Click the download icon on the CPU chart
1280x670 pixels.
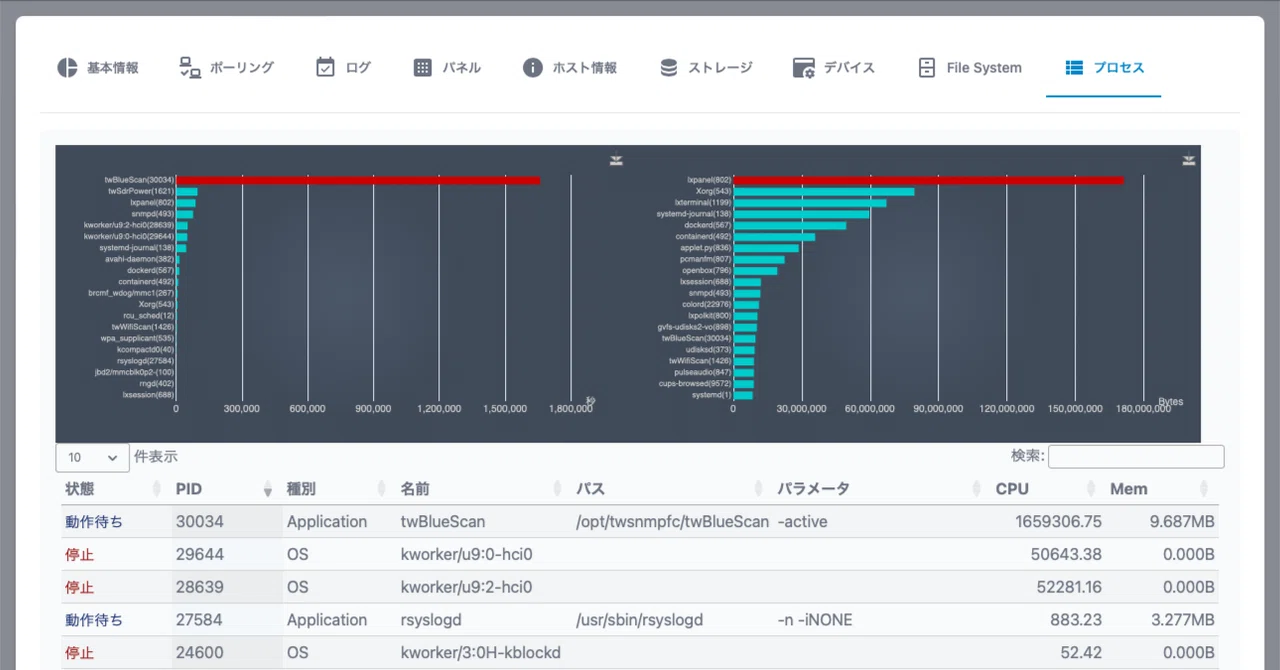click(x=617, y=160)
